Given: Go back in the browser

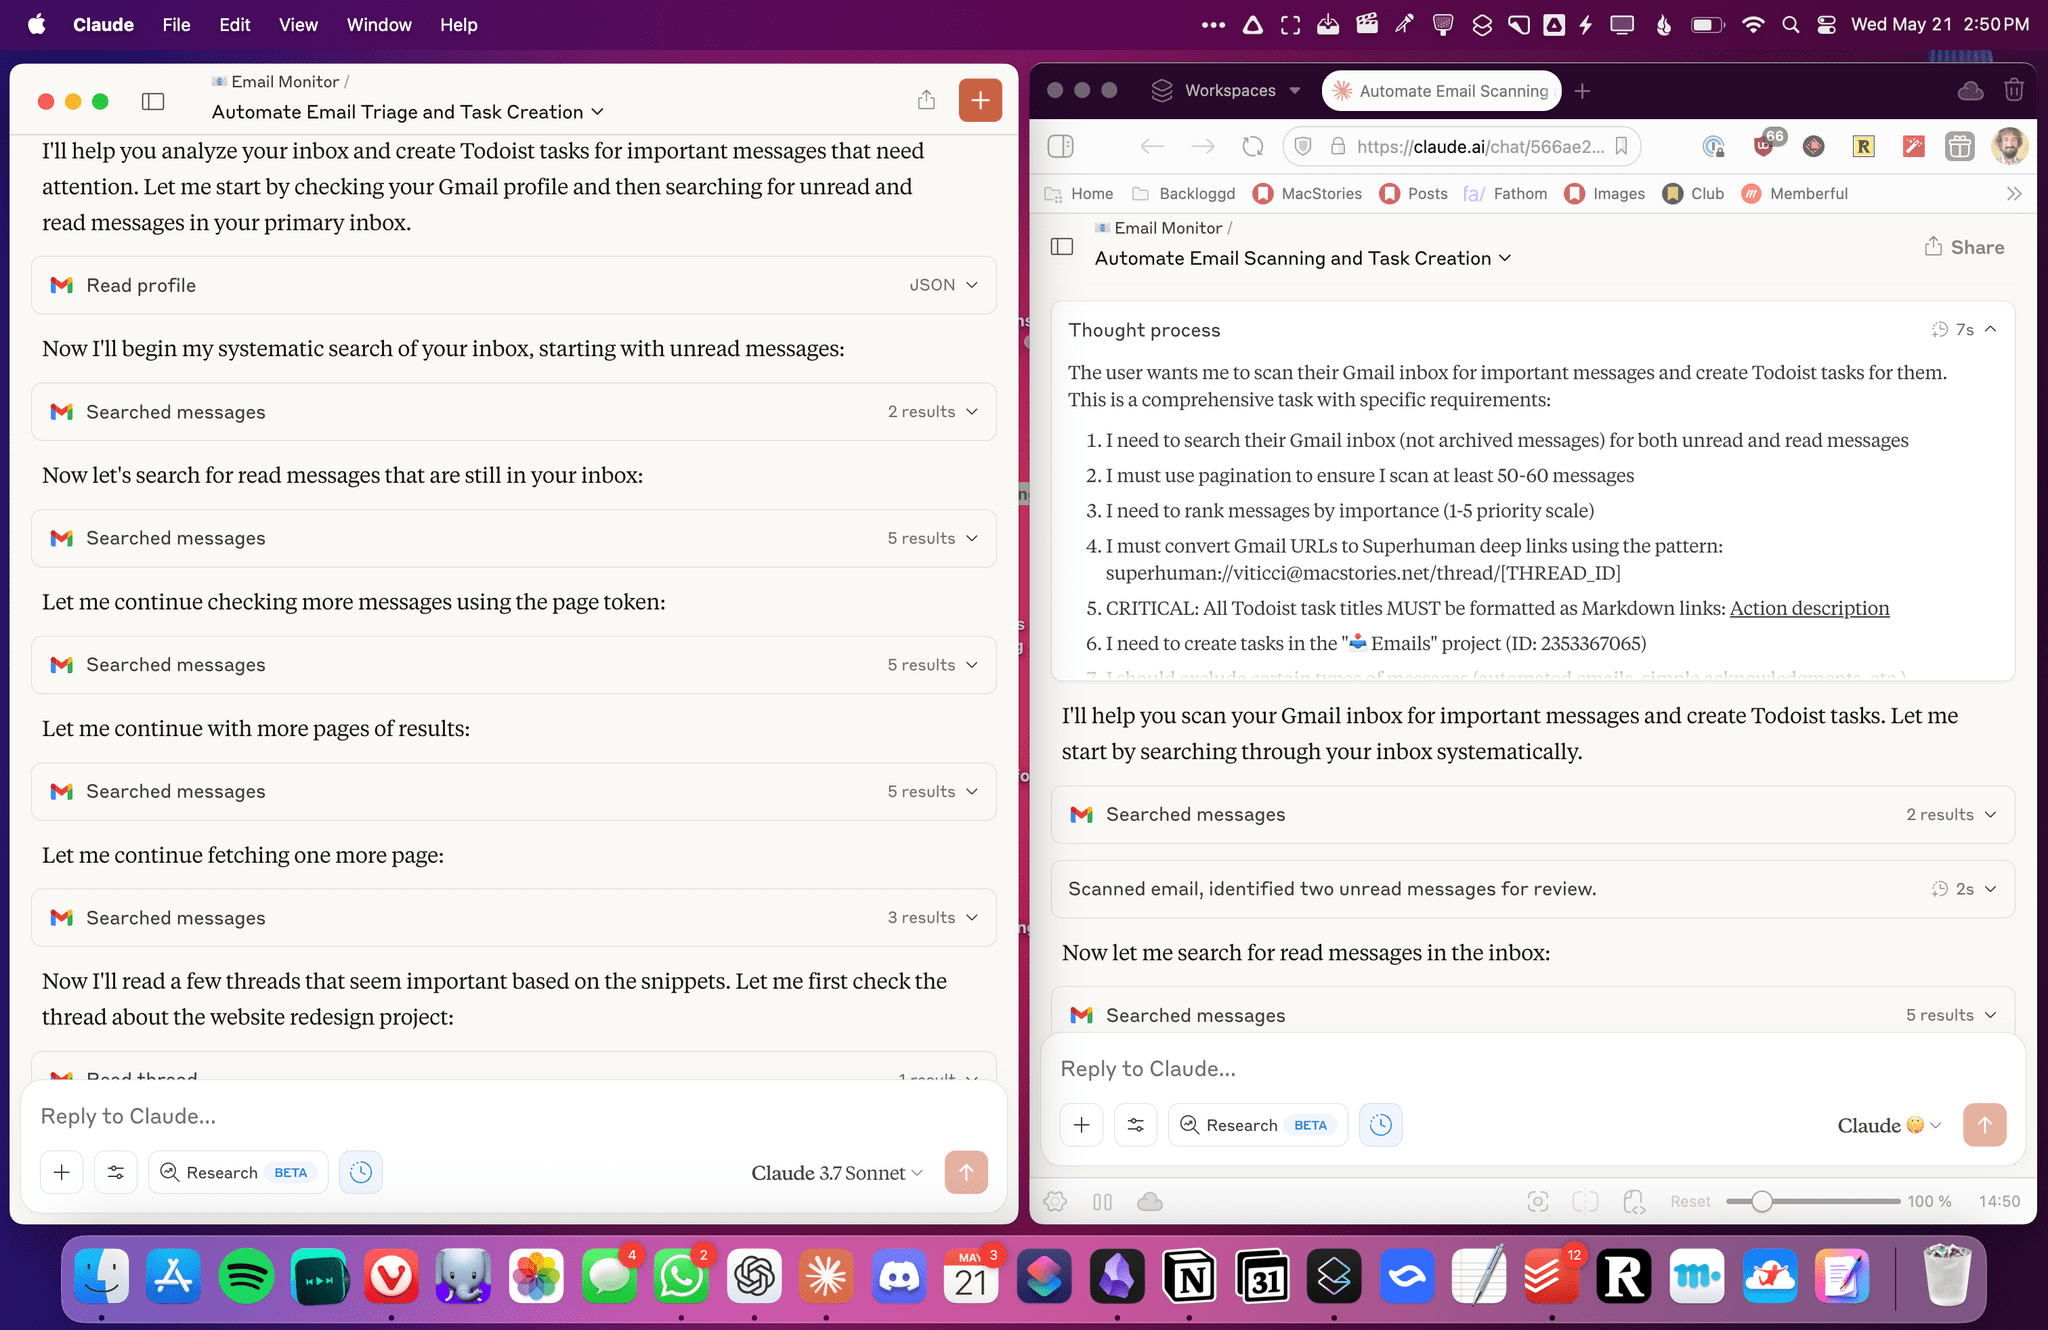Looking at the screenshot, I should 1152,146.
